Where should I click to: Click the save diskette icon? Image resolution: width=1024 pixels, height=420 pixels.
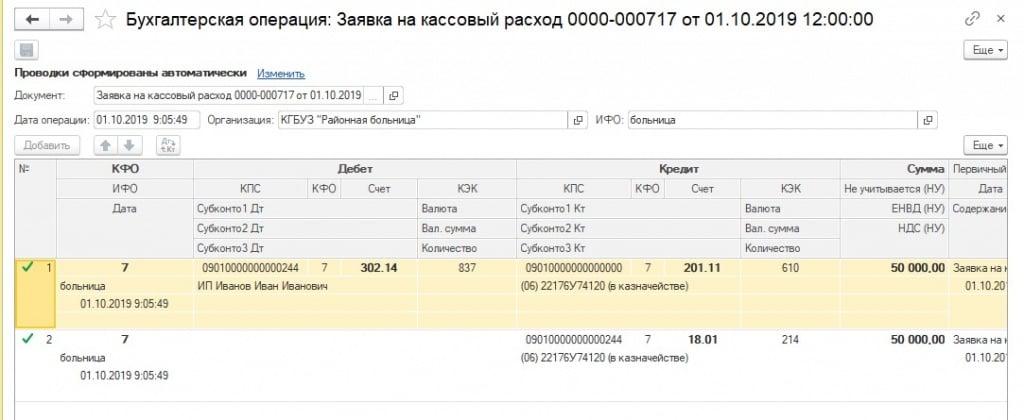(x=26, y=50)
